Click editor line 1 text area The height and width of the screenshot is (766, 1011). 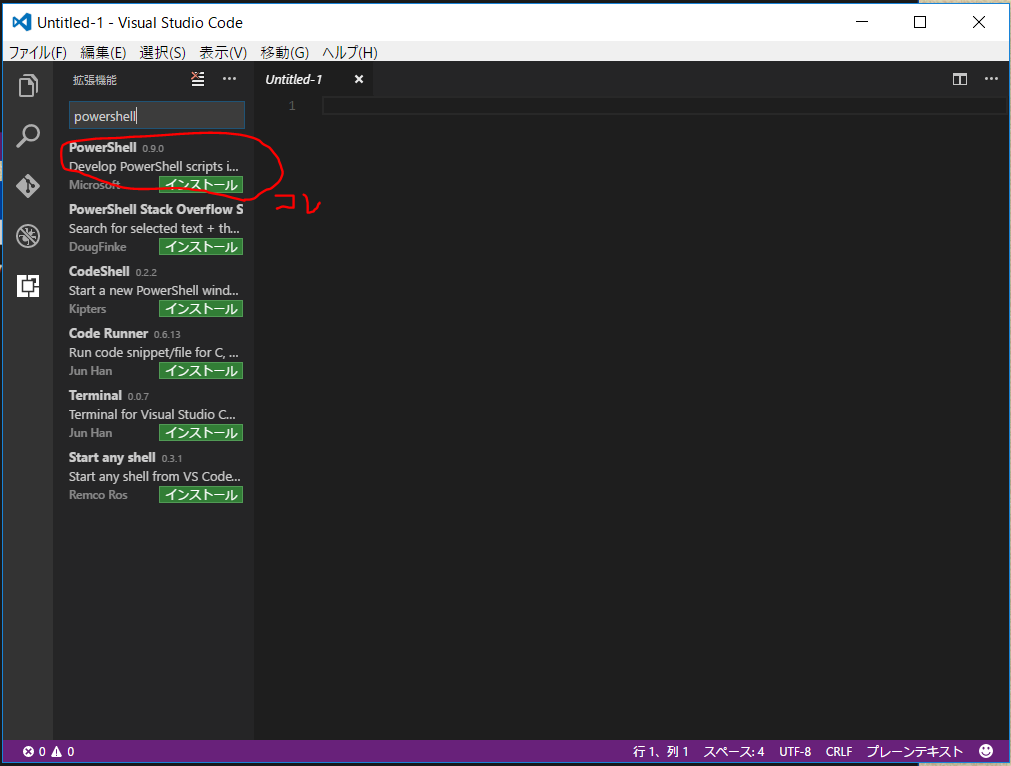coord(664,106)
